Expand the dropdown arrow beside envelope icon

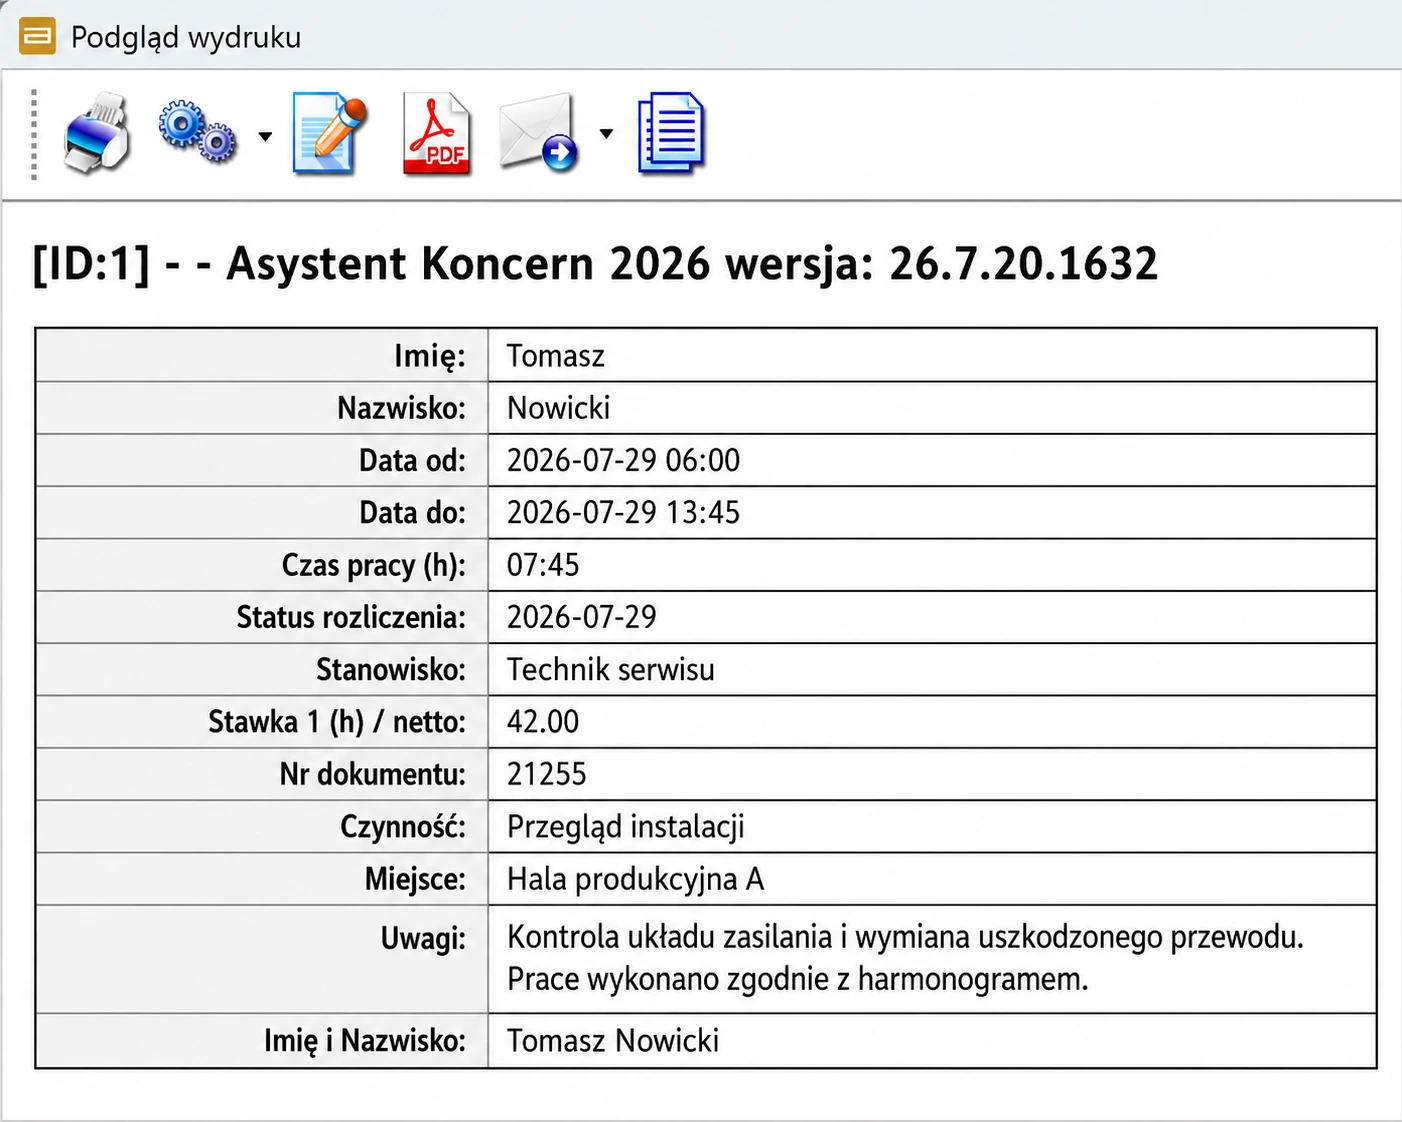click(606, 134)
